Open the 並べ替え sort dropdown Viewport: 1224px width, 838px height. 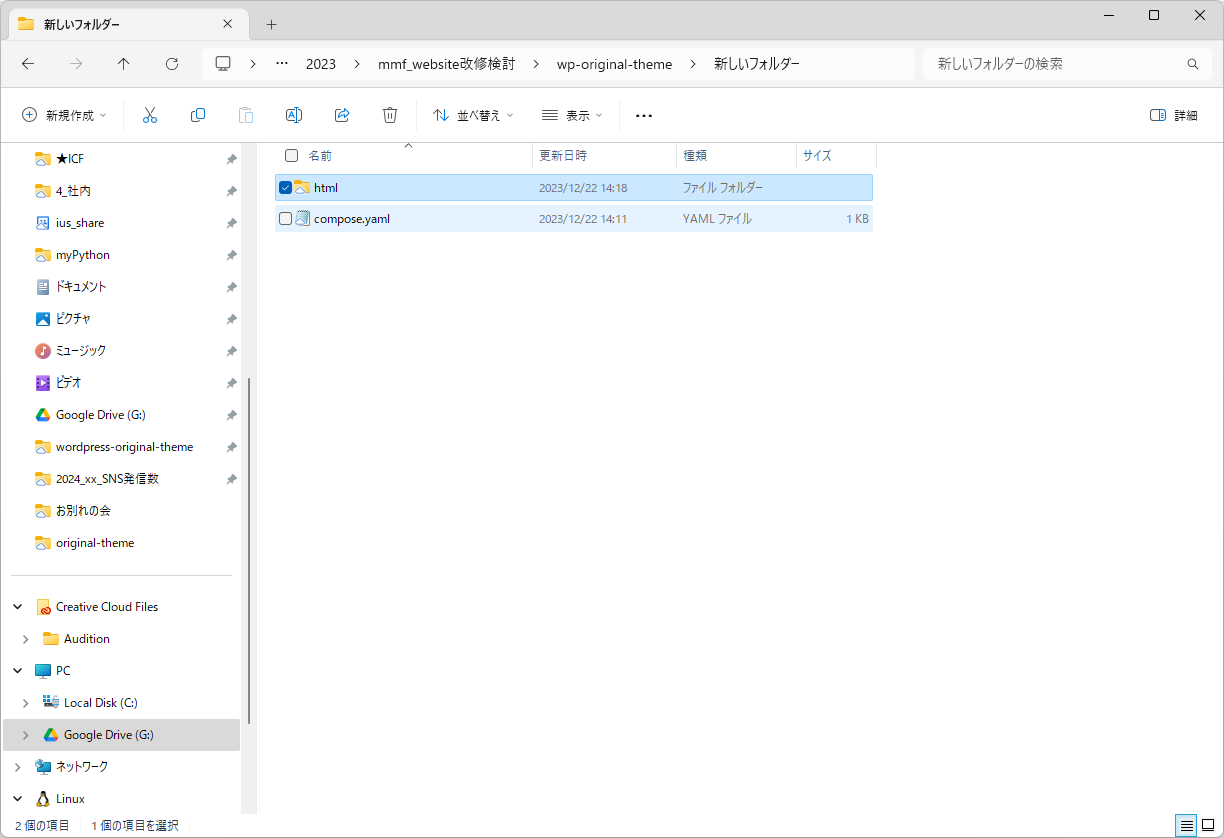tap(473, 115)
